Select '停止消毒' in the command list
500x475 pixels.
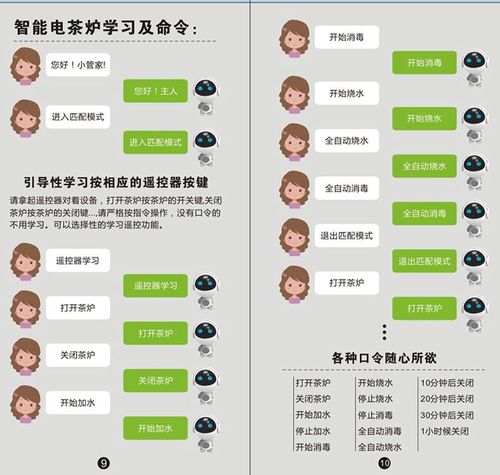click(375, 415)
